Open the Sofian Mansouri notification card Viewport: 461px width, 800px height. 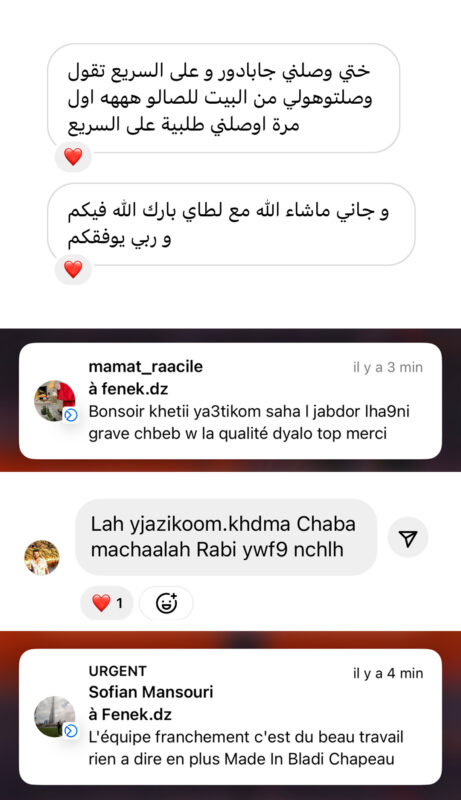230,716
